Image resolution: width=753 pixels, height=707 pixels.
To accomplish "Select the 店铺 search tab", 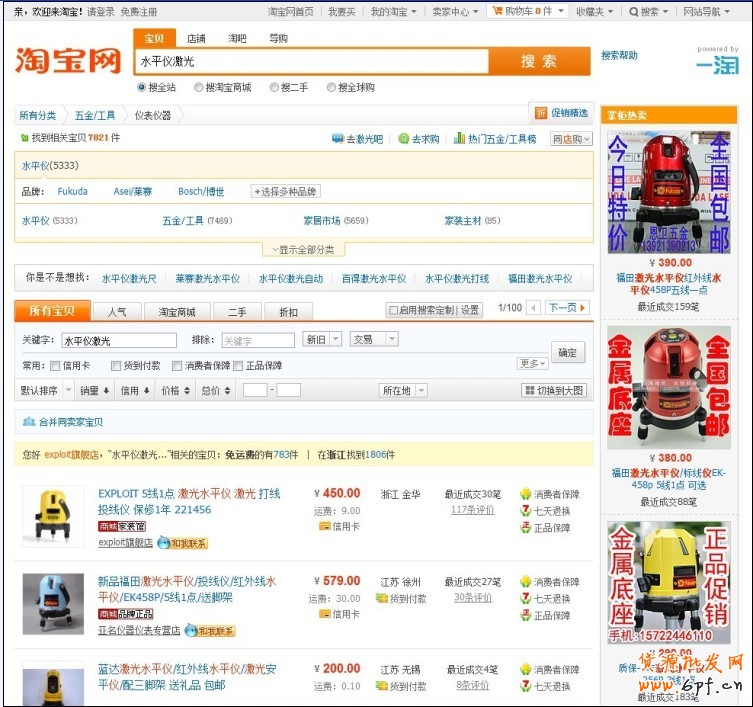I will (196, 38).
